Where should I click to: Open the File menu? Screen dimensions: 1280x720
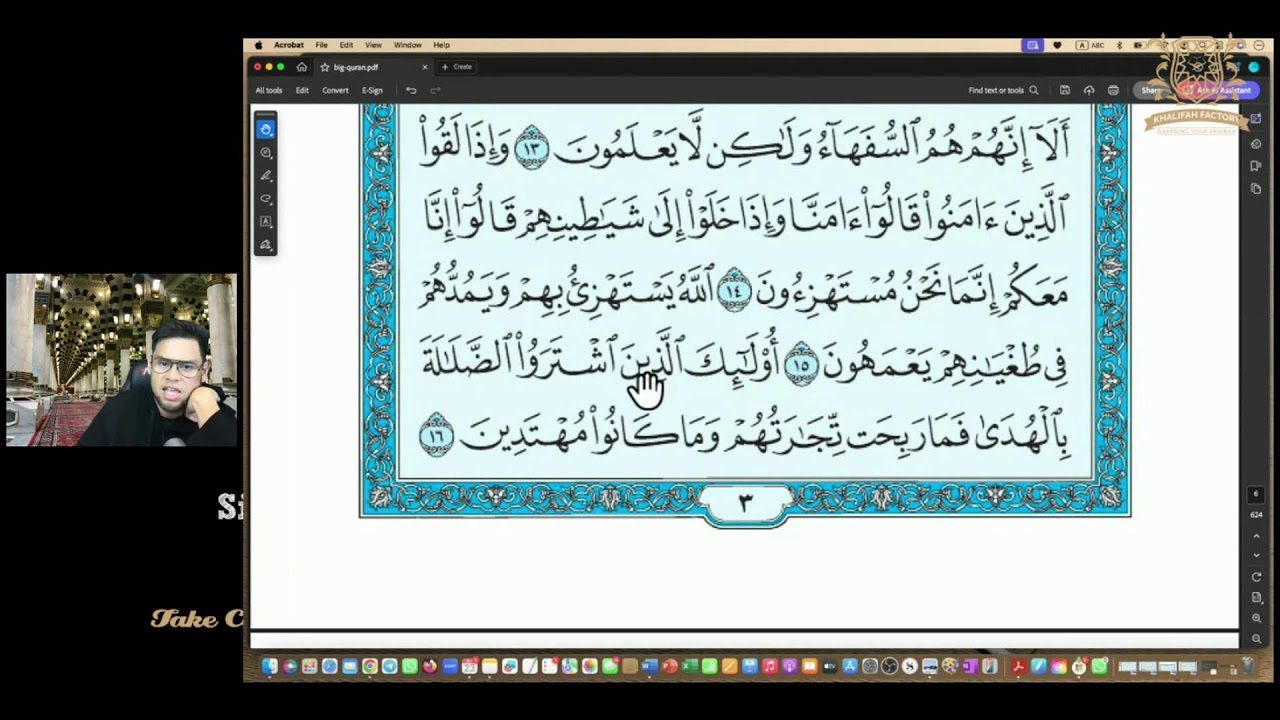point(321,45)
